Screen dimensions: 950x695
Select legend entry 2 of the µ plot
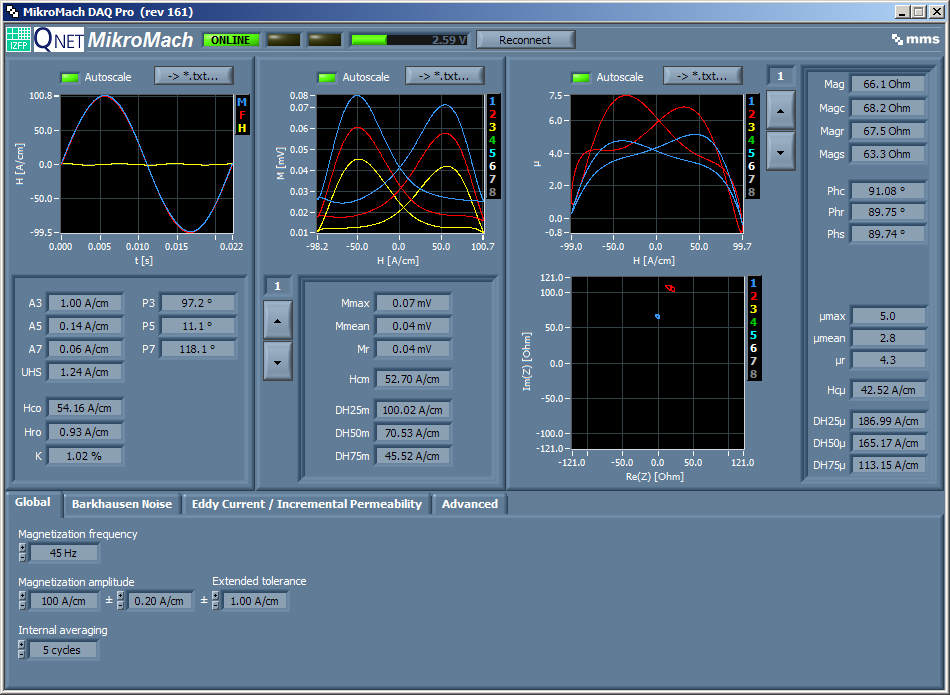(751, 114)
